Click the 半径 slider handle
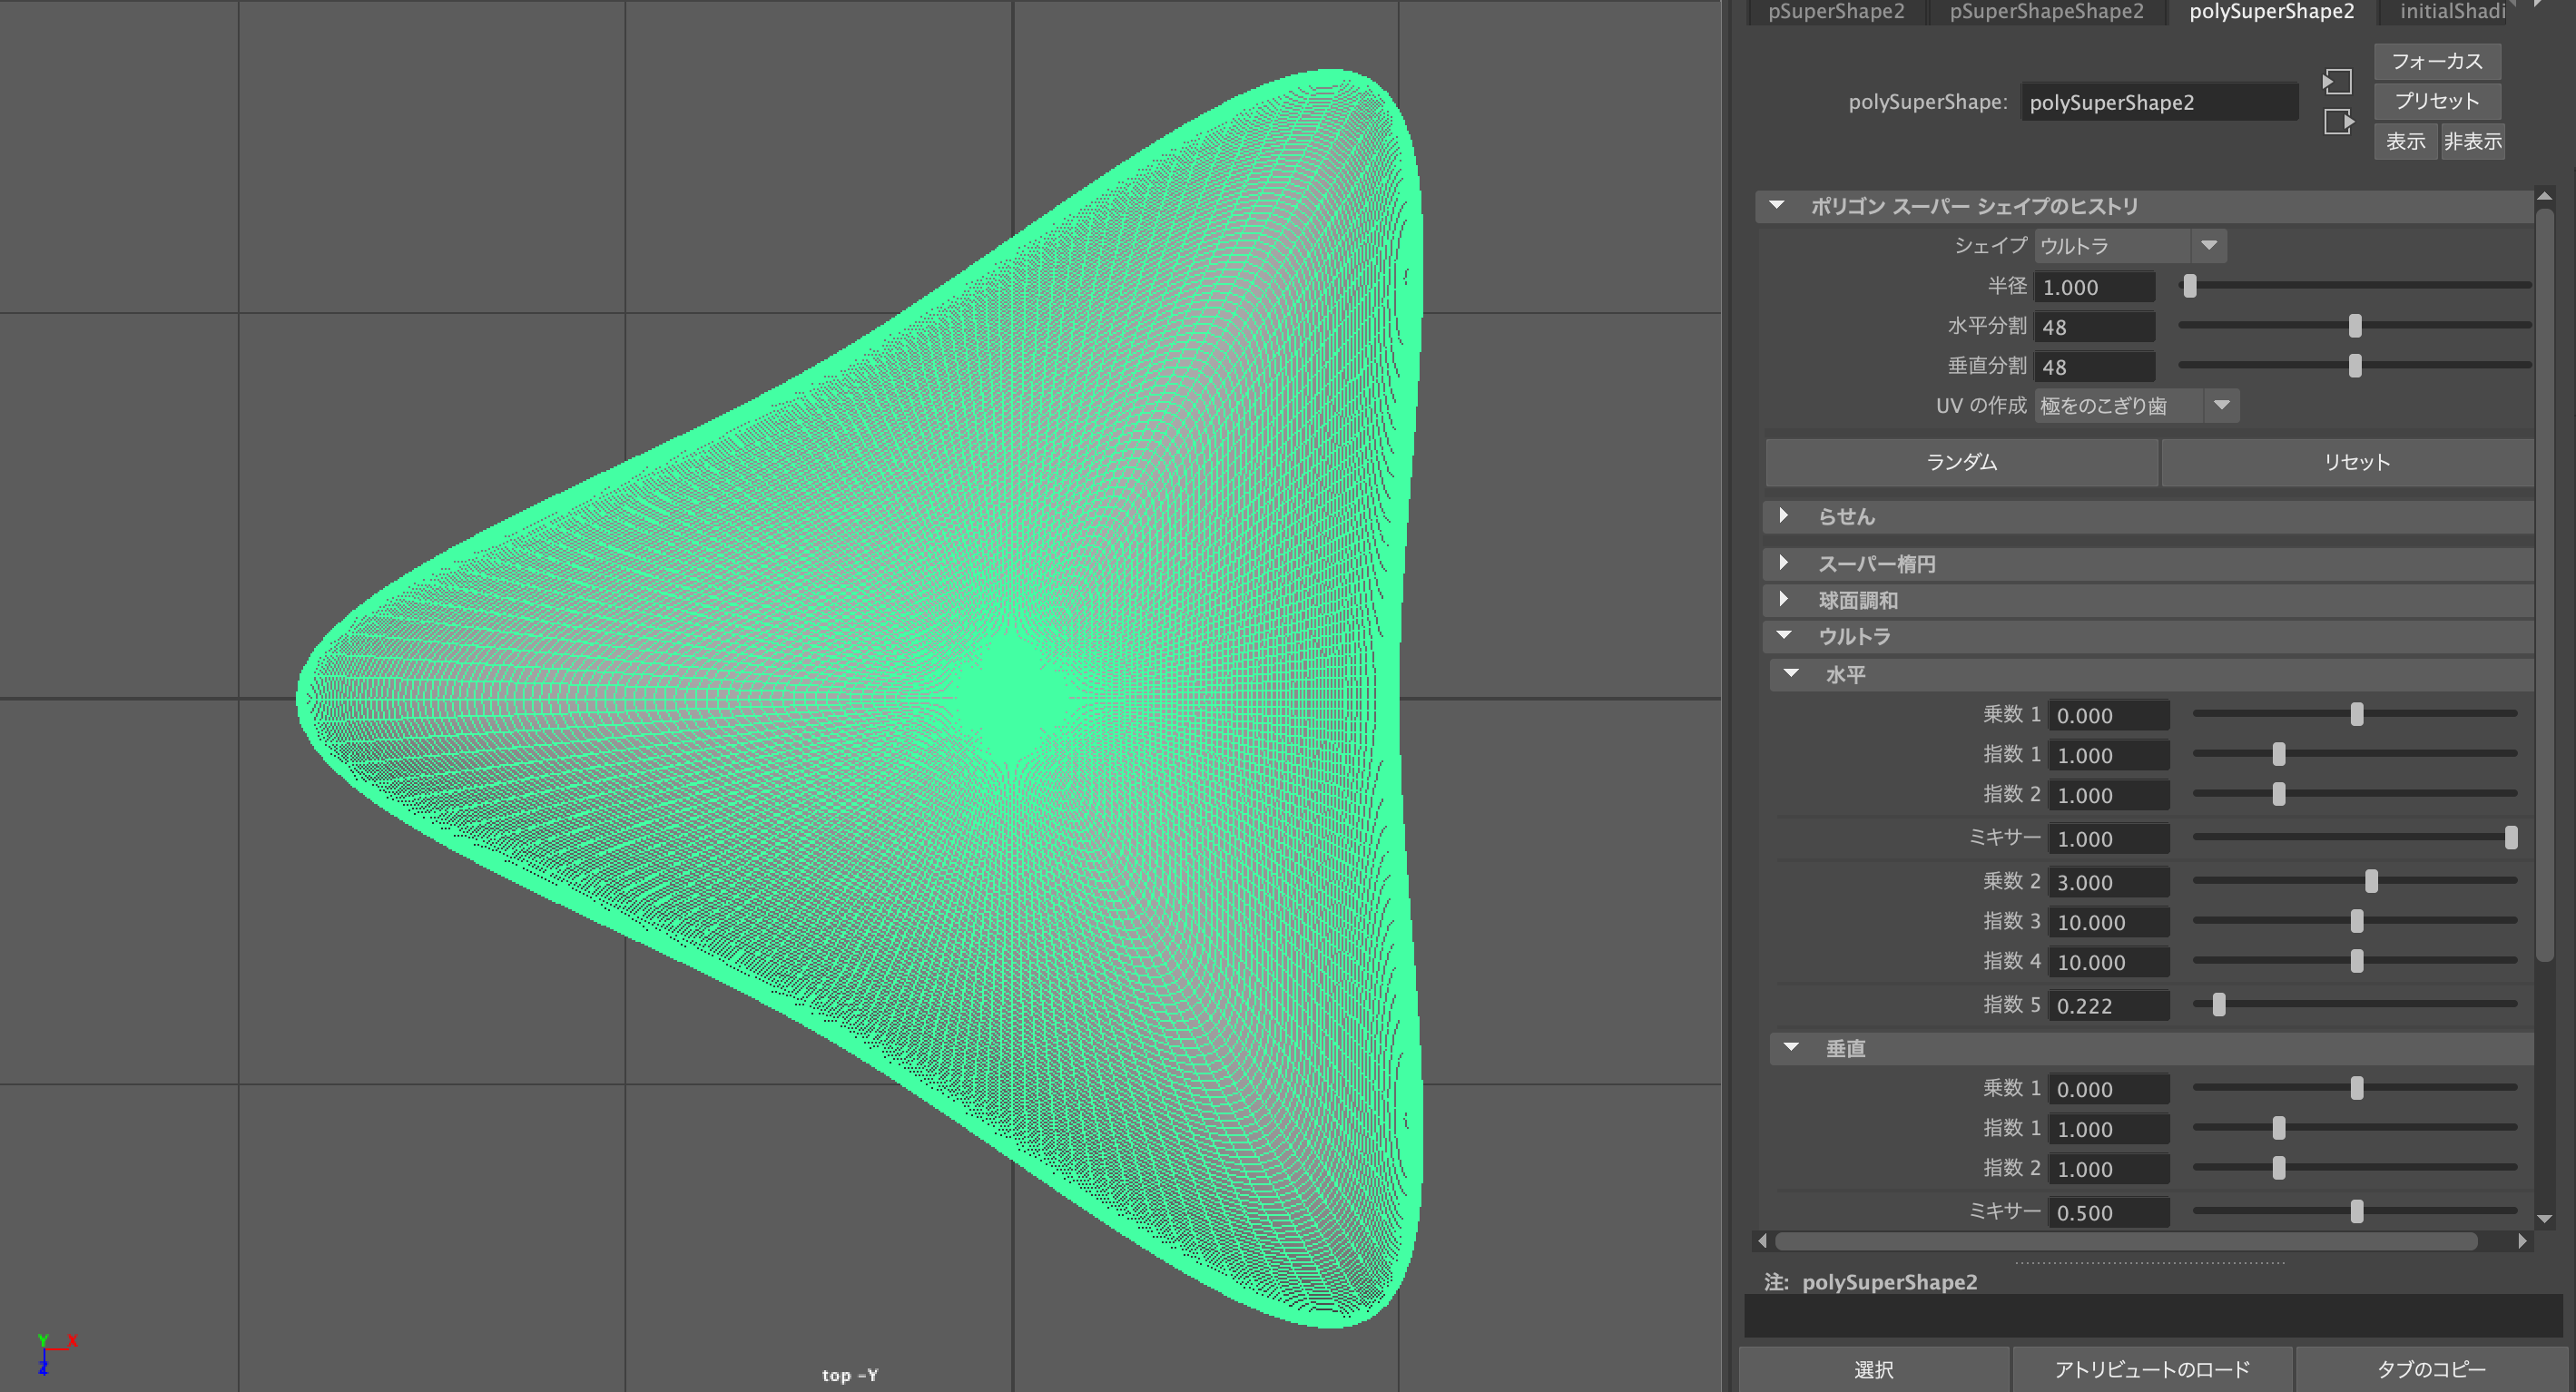 (2190, 286)
